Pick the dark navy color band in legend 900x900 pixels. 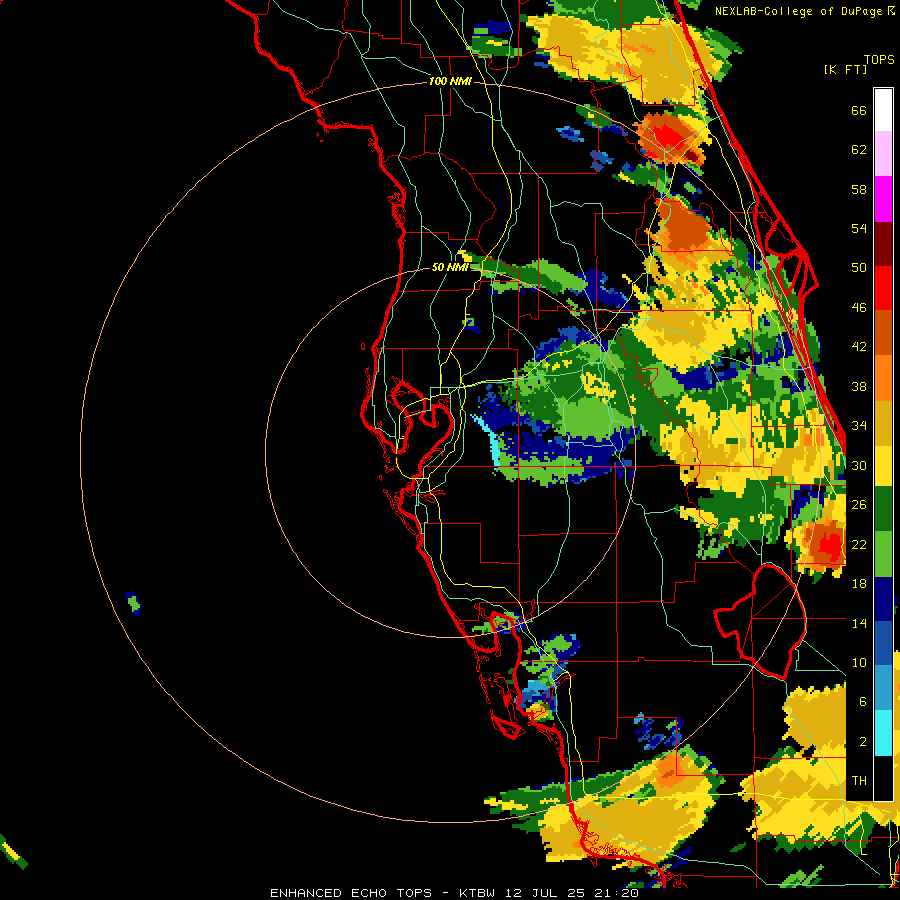click(883, 600)
